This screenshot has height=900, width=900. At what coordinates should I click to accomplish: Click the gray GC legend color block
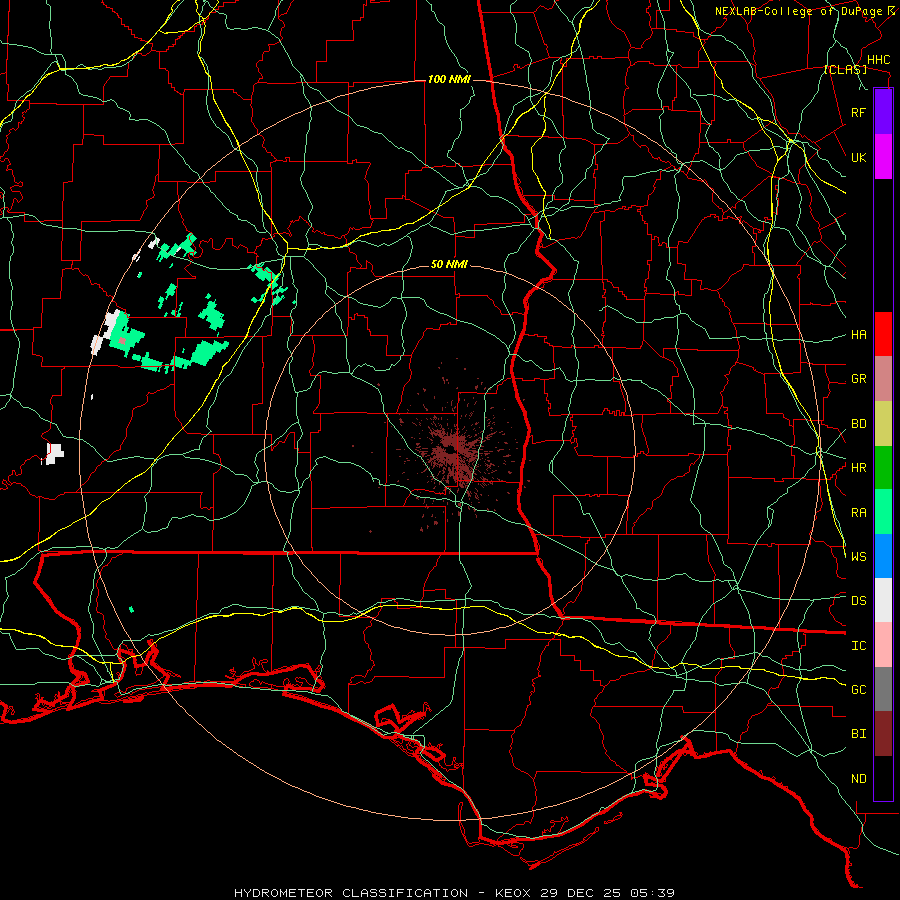(883, 689)
